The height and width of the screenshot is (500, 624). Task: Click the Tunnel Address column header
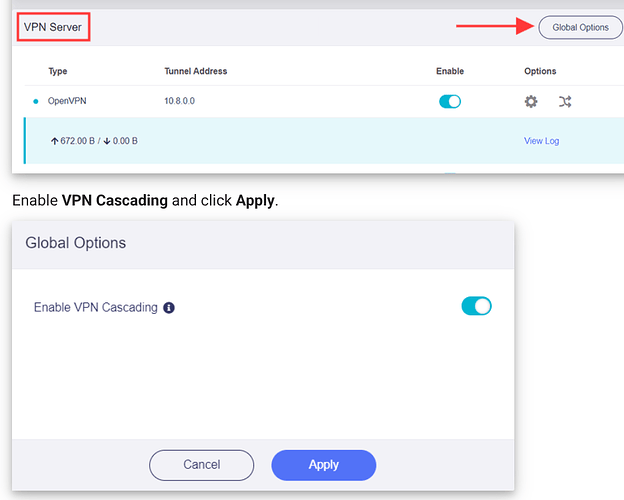pos(196,71)
